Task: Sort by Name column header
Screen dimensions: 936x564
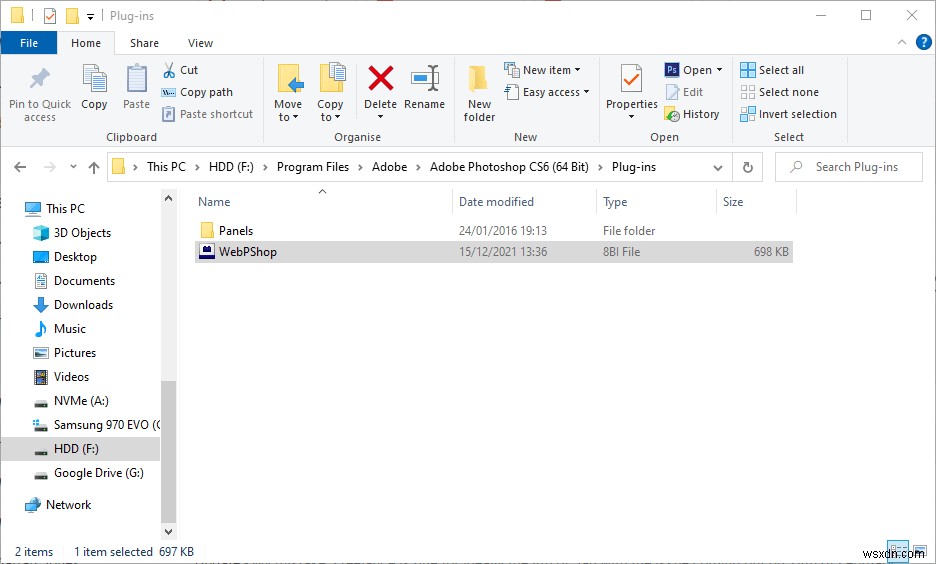Action: [322, 202]
